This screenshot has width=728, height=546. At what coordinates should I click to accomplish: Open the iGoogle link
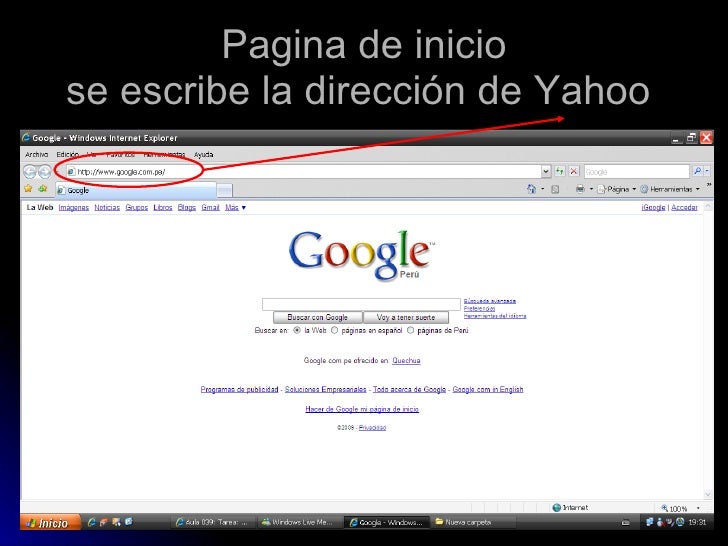[653, 208]
